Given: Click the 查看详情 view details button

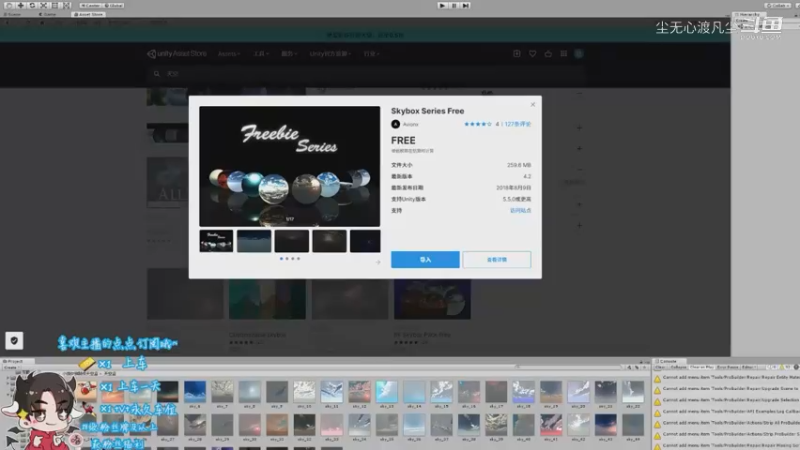Looking at the screenshot, I should pos(496,260).
